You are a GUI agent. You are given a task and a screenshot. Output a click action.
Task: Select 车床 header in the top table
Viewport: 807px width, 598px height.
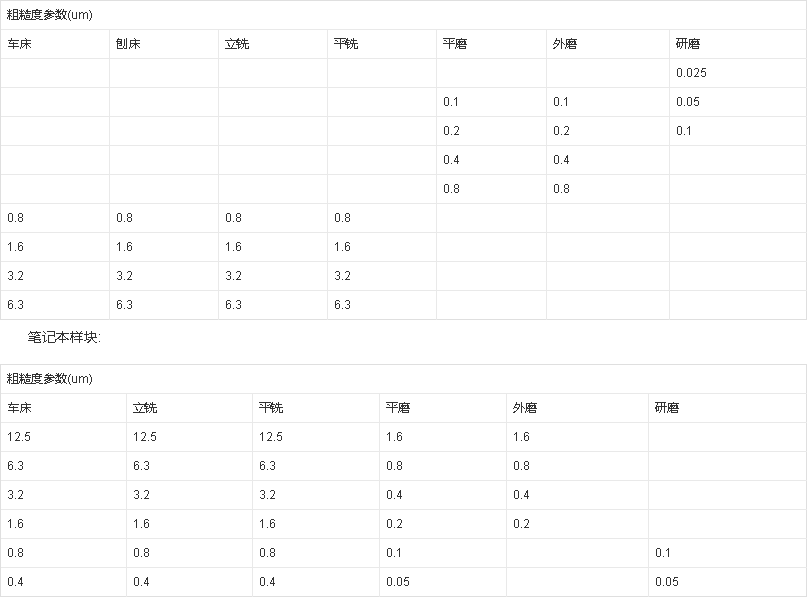pyautogui.click(x=19, y=44)
